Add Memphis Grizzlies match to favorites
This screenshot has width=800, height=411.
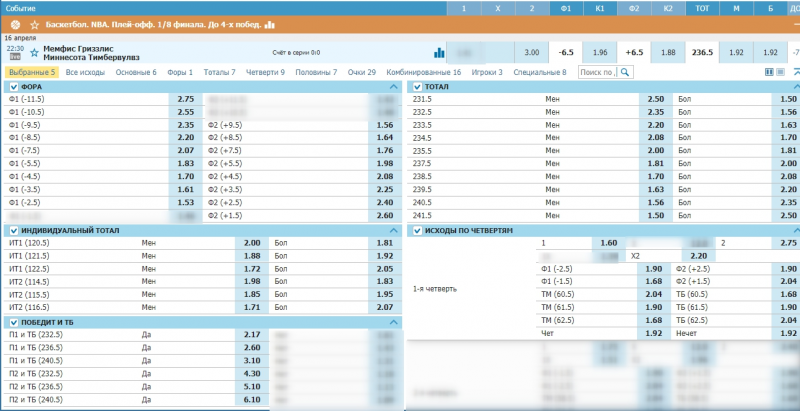click(33, 51)
